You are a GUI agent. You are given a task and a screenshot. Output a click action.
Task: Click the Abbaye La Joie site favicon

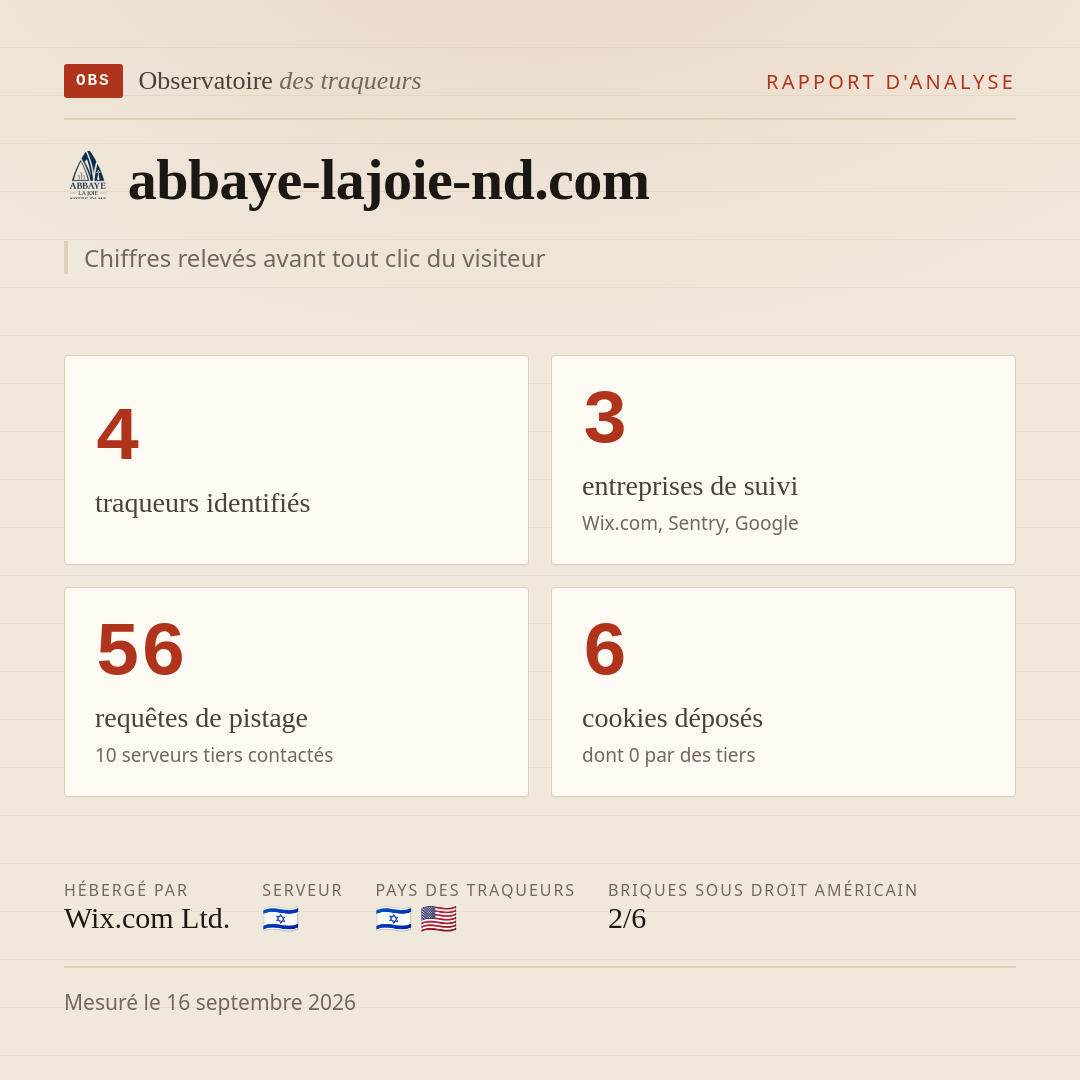(88, 176)
